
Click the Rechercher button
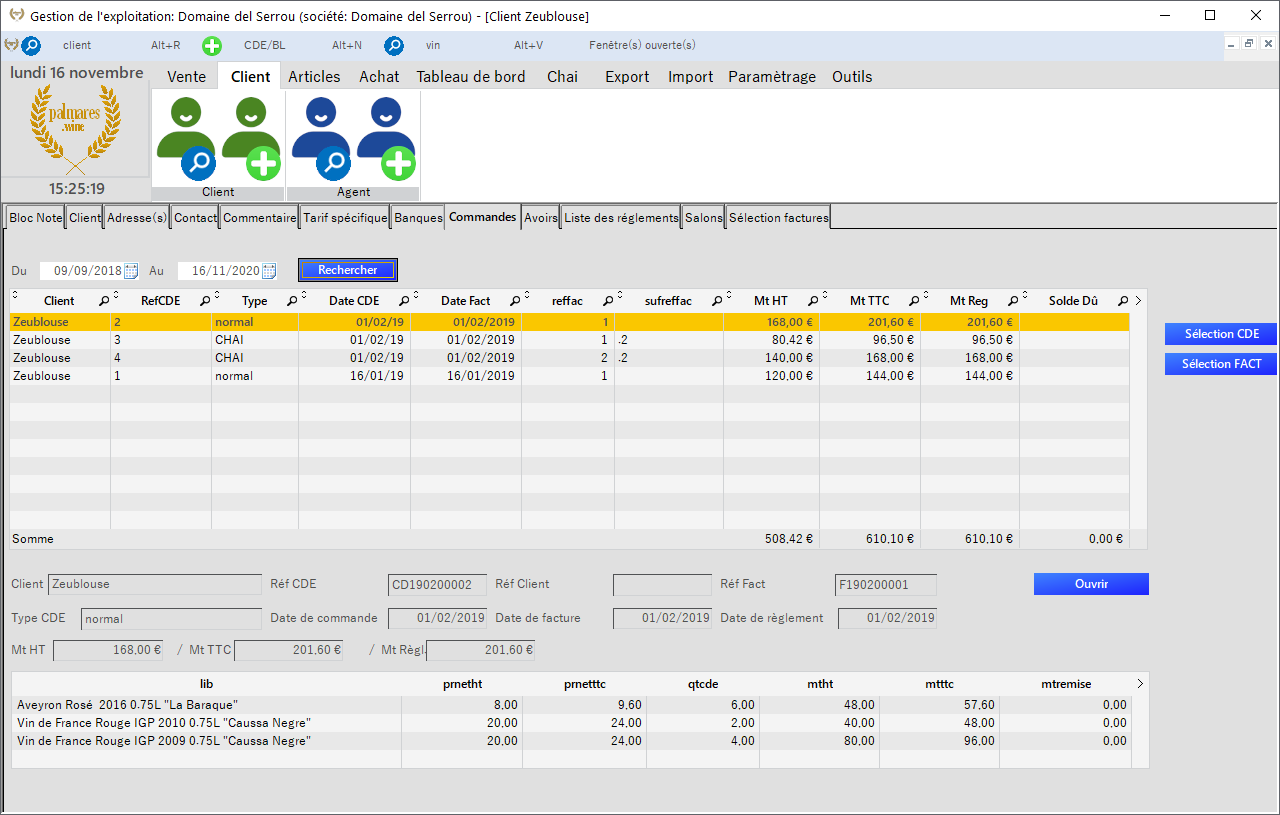tap(347, 269)
